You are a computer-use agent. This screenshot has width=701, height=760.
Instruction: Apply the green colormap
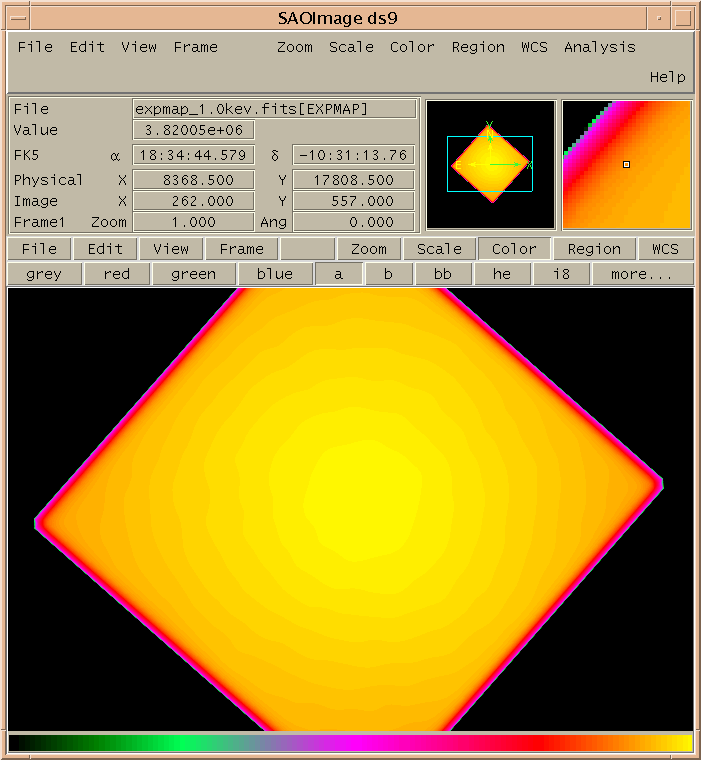[193, 274]
